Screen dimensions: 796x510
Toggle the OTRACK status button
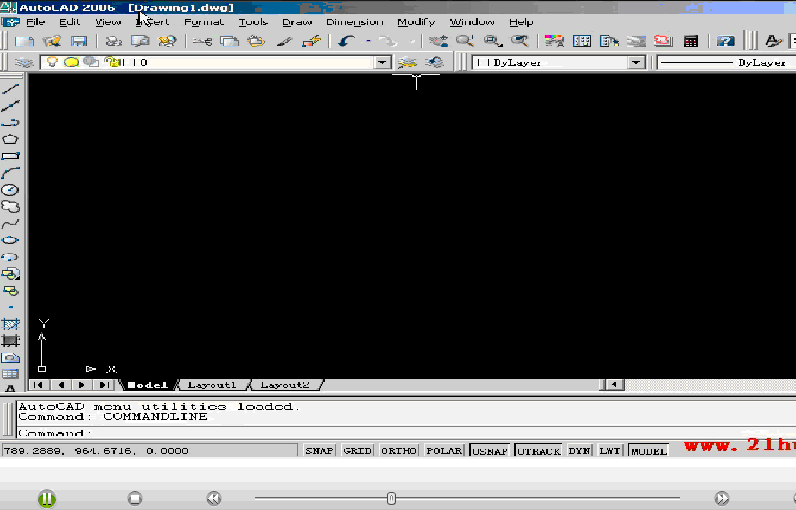(539, 451)
